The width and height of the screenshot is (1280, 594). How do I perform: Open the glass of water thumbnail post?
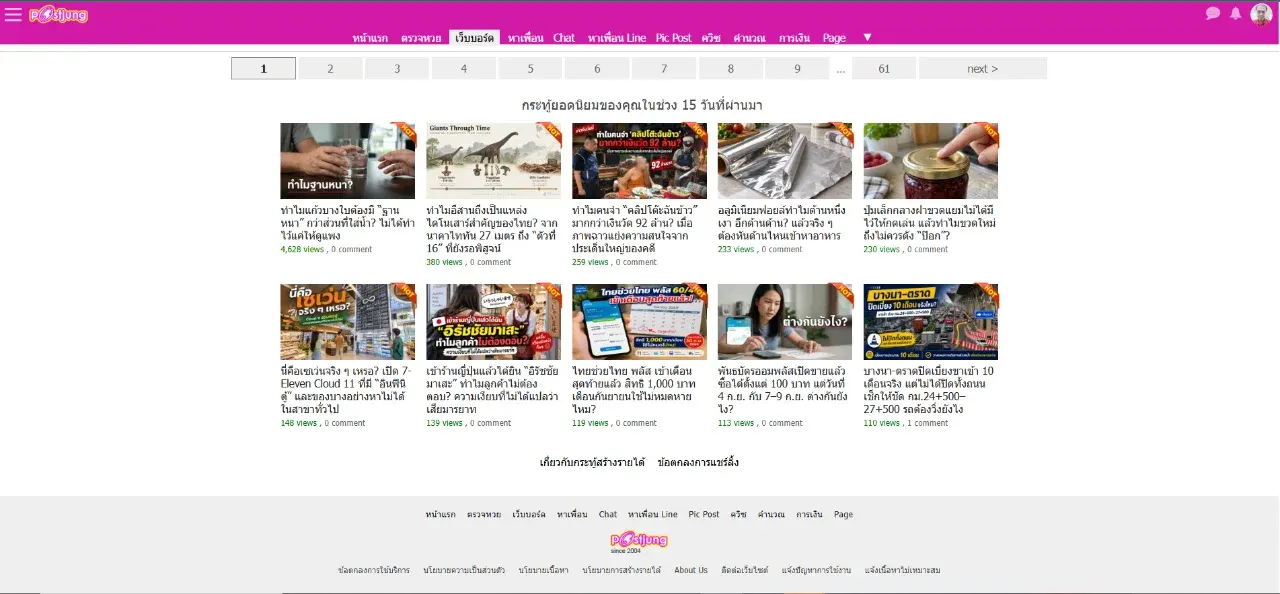coord(347,161)
